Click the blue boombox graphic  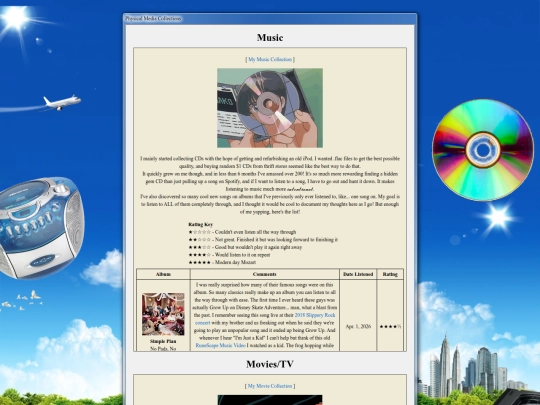click(41, 227)
